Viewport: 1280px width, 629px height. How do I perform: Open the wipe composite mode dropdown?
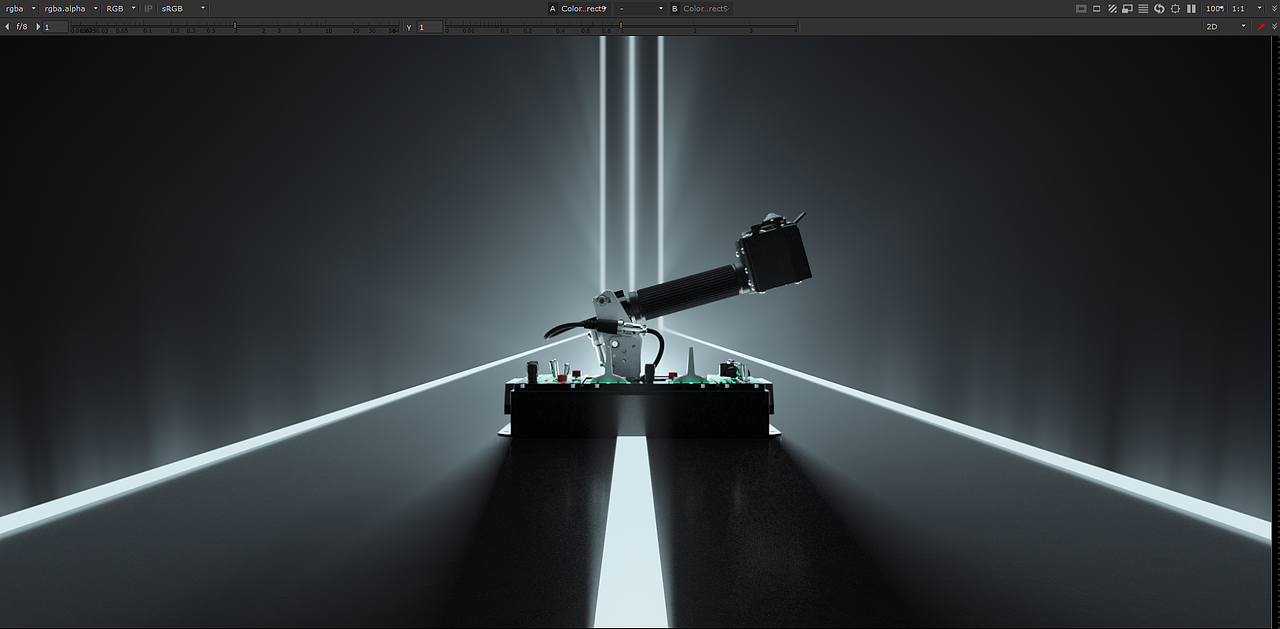click(641, 8)
